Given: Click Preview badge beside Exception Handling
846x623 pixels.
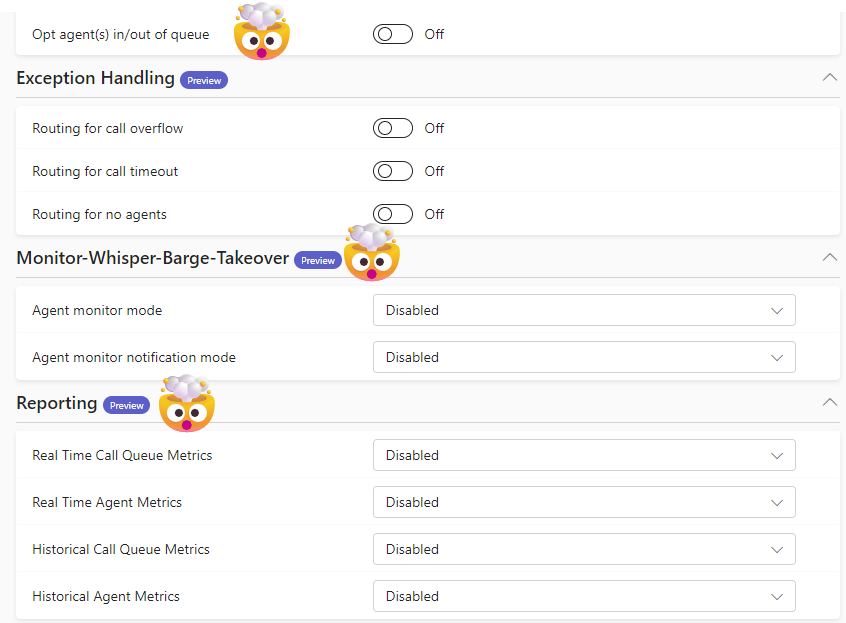Looking at the screenshot, I should pos(204,80).
